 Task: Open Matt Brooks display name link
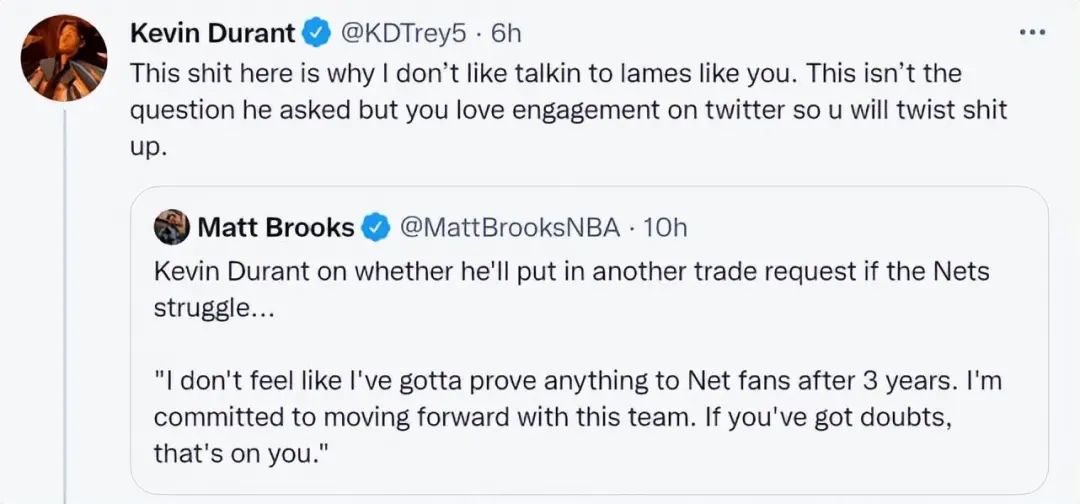coord(276,228)
